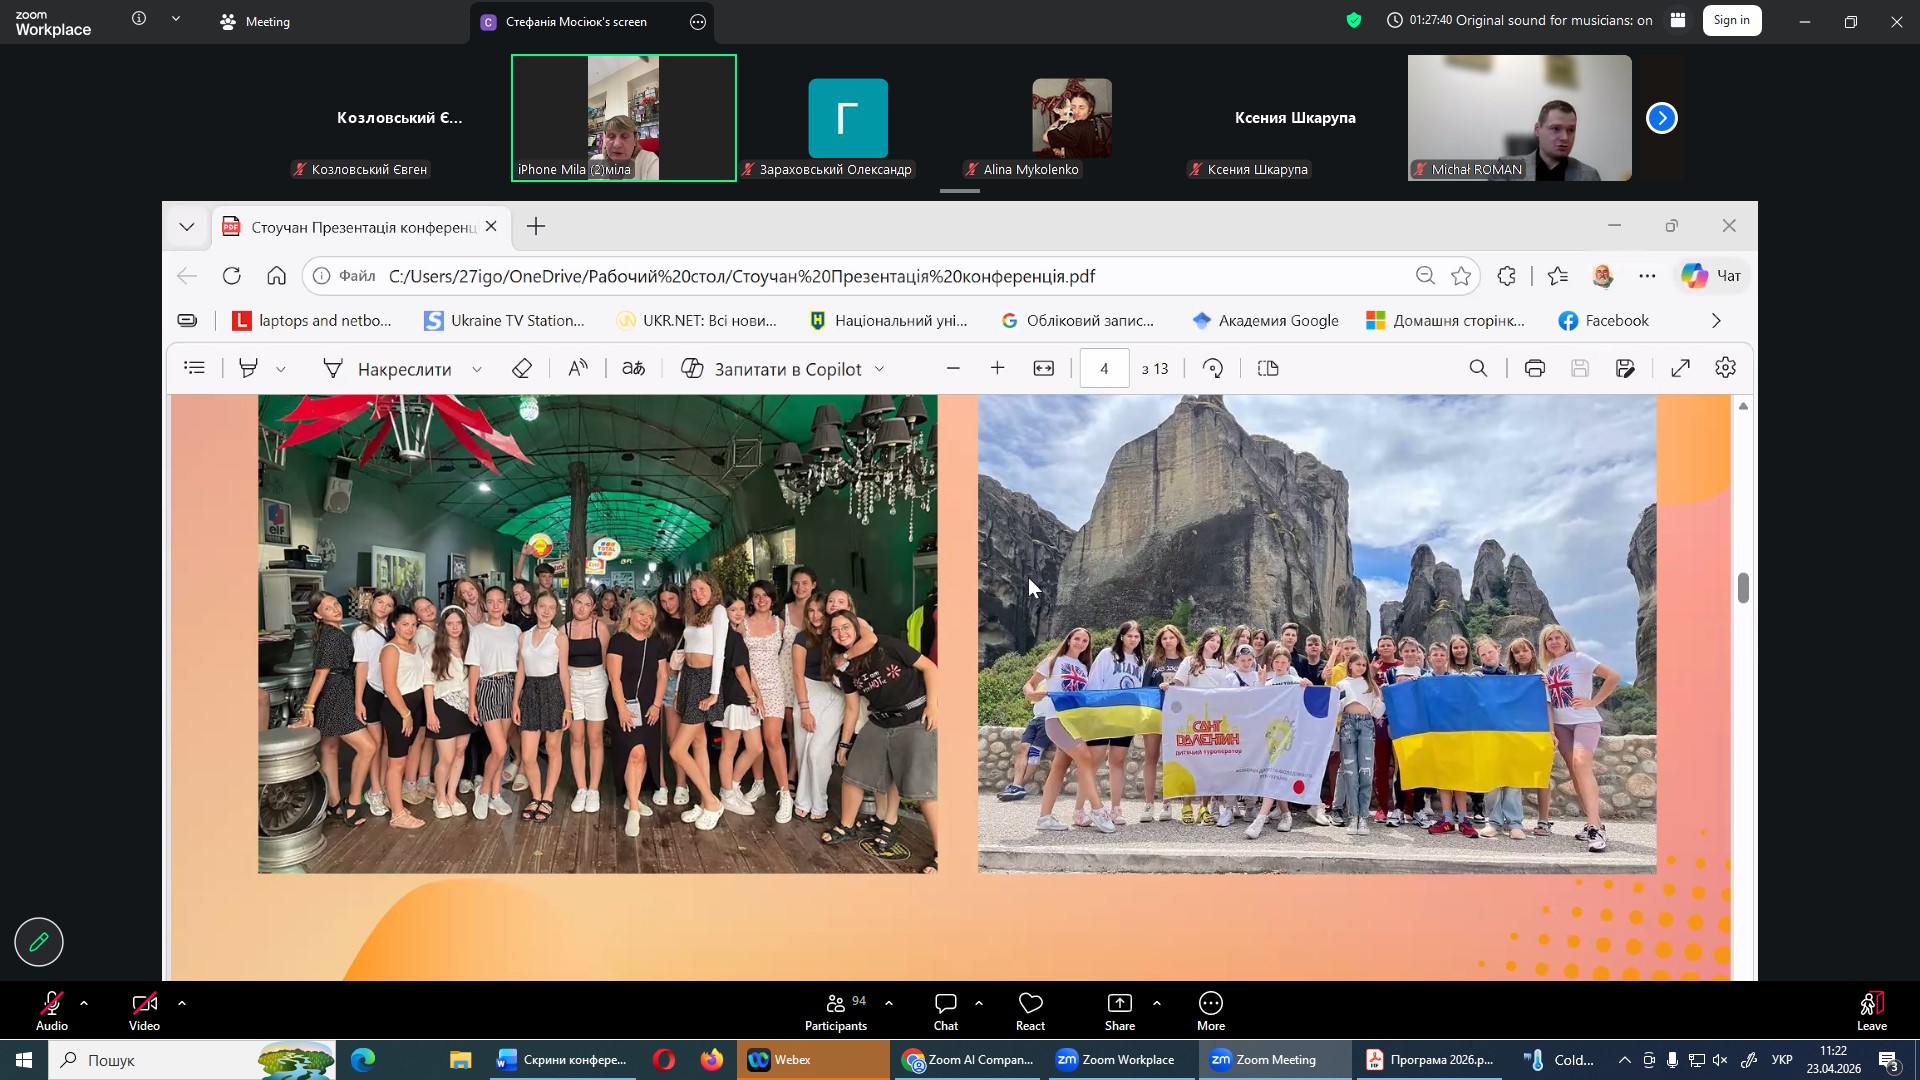Click the PDF vertical scrollbar thumb
Image resolution: width=1920 pixels, height=1080 pixels.
(1743, 588)
